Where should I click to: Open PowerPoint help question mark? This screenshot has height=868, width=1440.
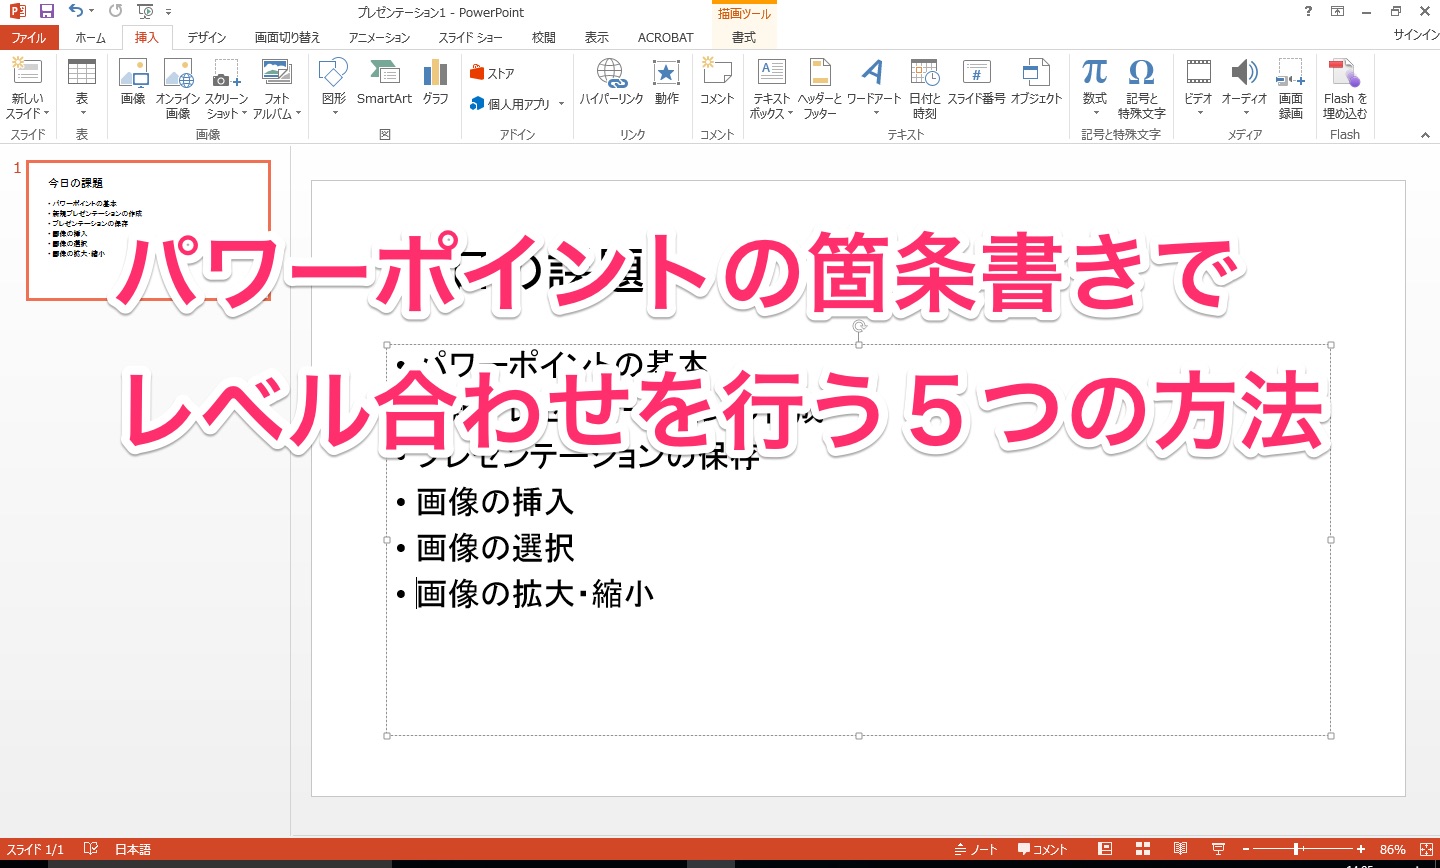pos(1308,11)
